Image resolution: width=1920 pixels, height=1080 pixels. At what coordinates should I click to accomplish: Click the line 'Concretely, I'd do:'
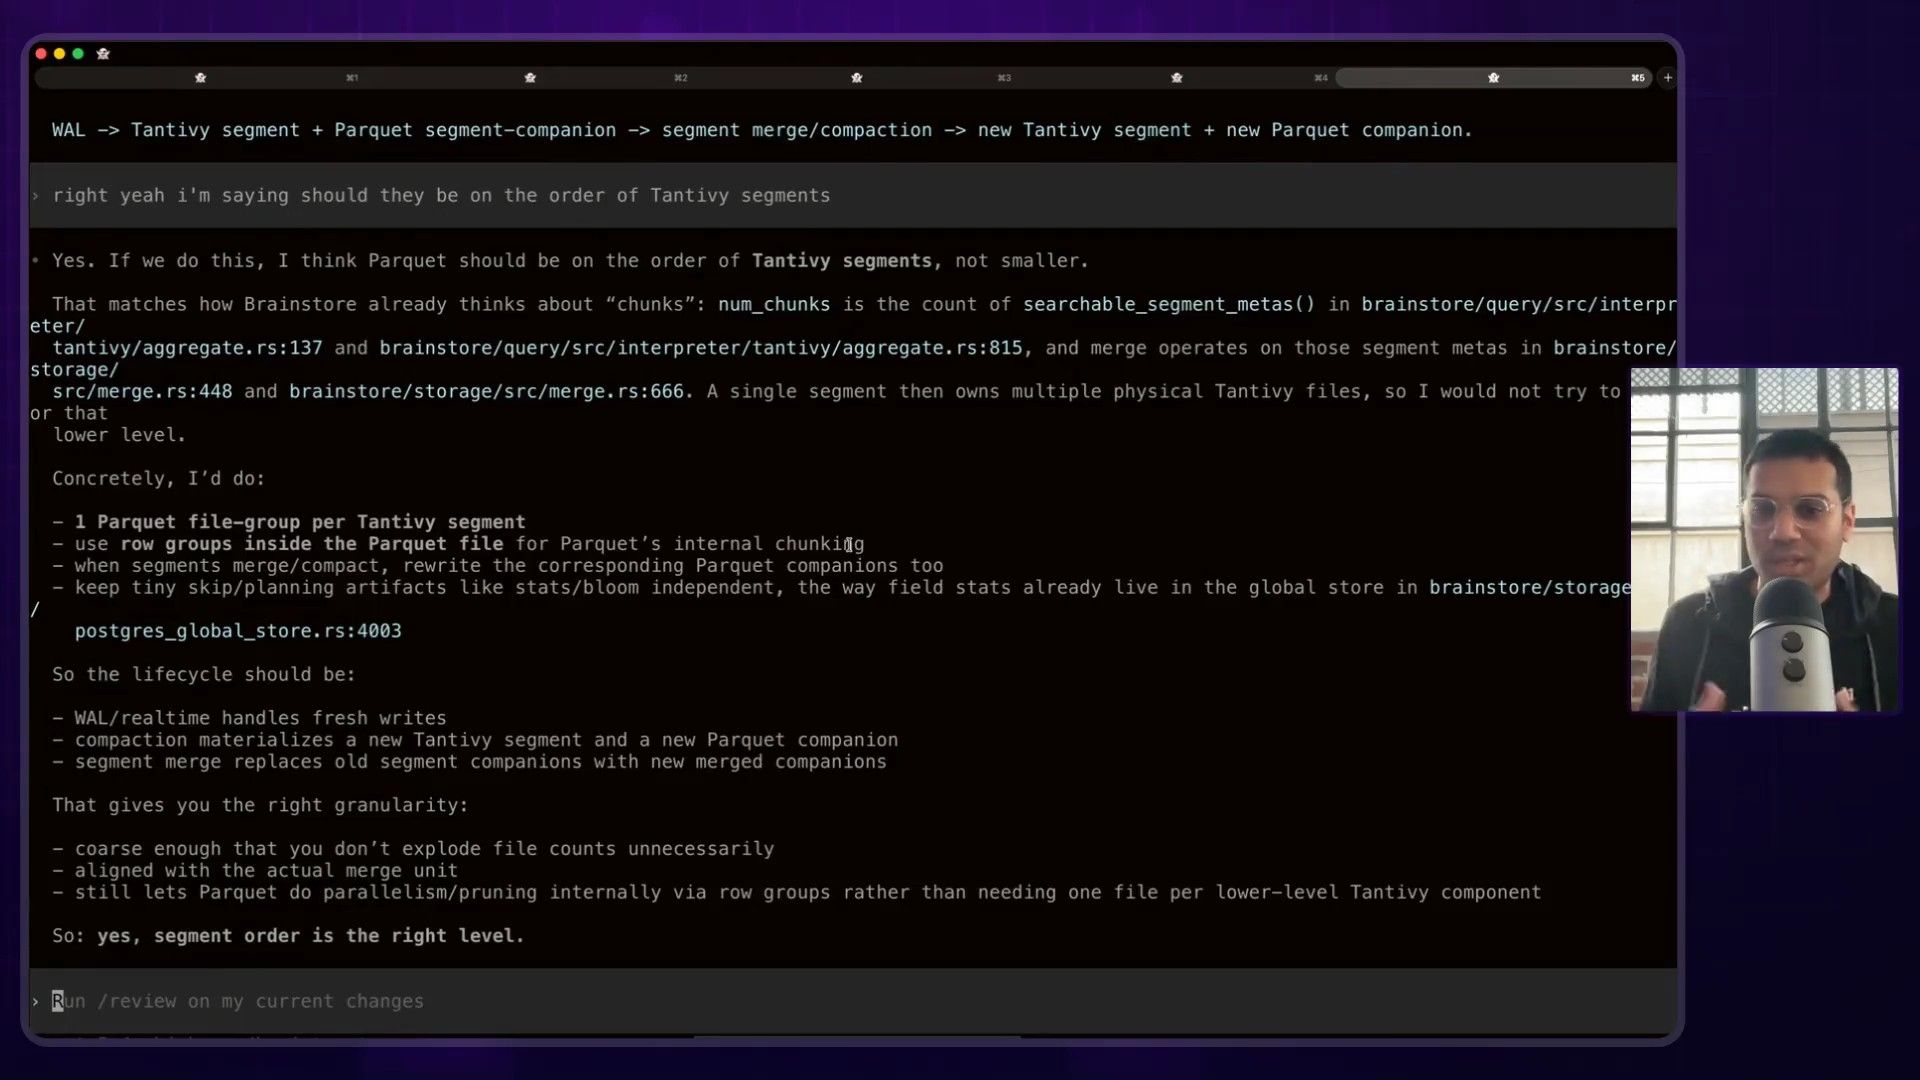coord(158,479)
